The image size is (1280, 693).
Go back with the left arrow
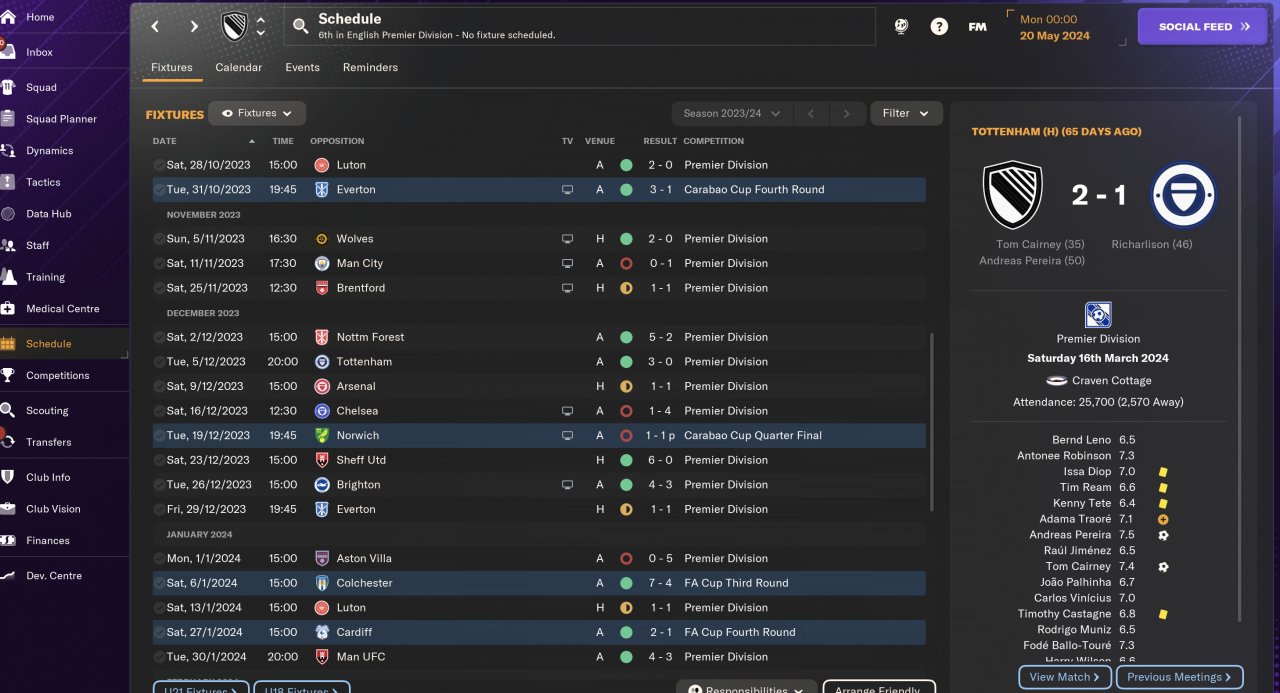point(155,27)
